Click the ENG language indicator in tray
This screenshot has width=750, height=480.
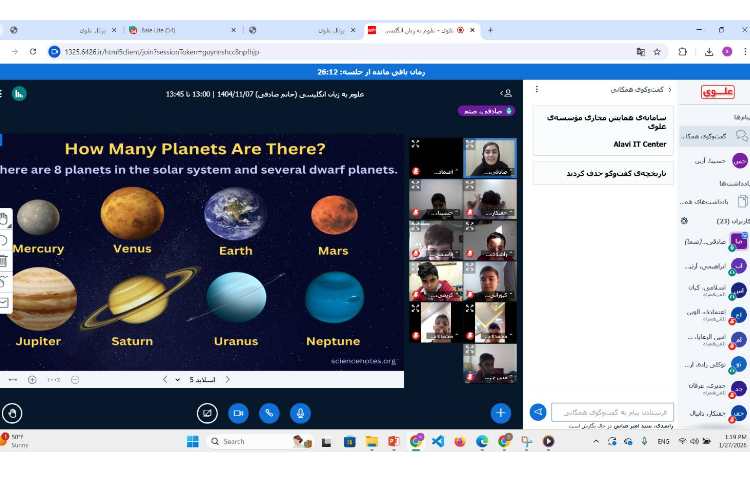tap(663, 441)
